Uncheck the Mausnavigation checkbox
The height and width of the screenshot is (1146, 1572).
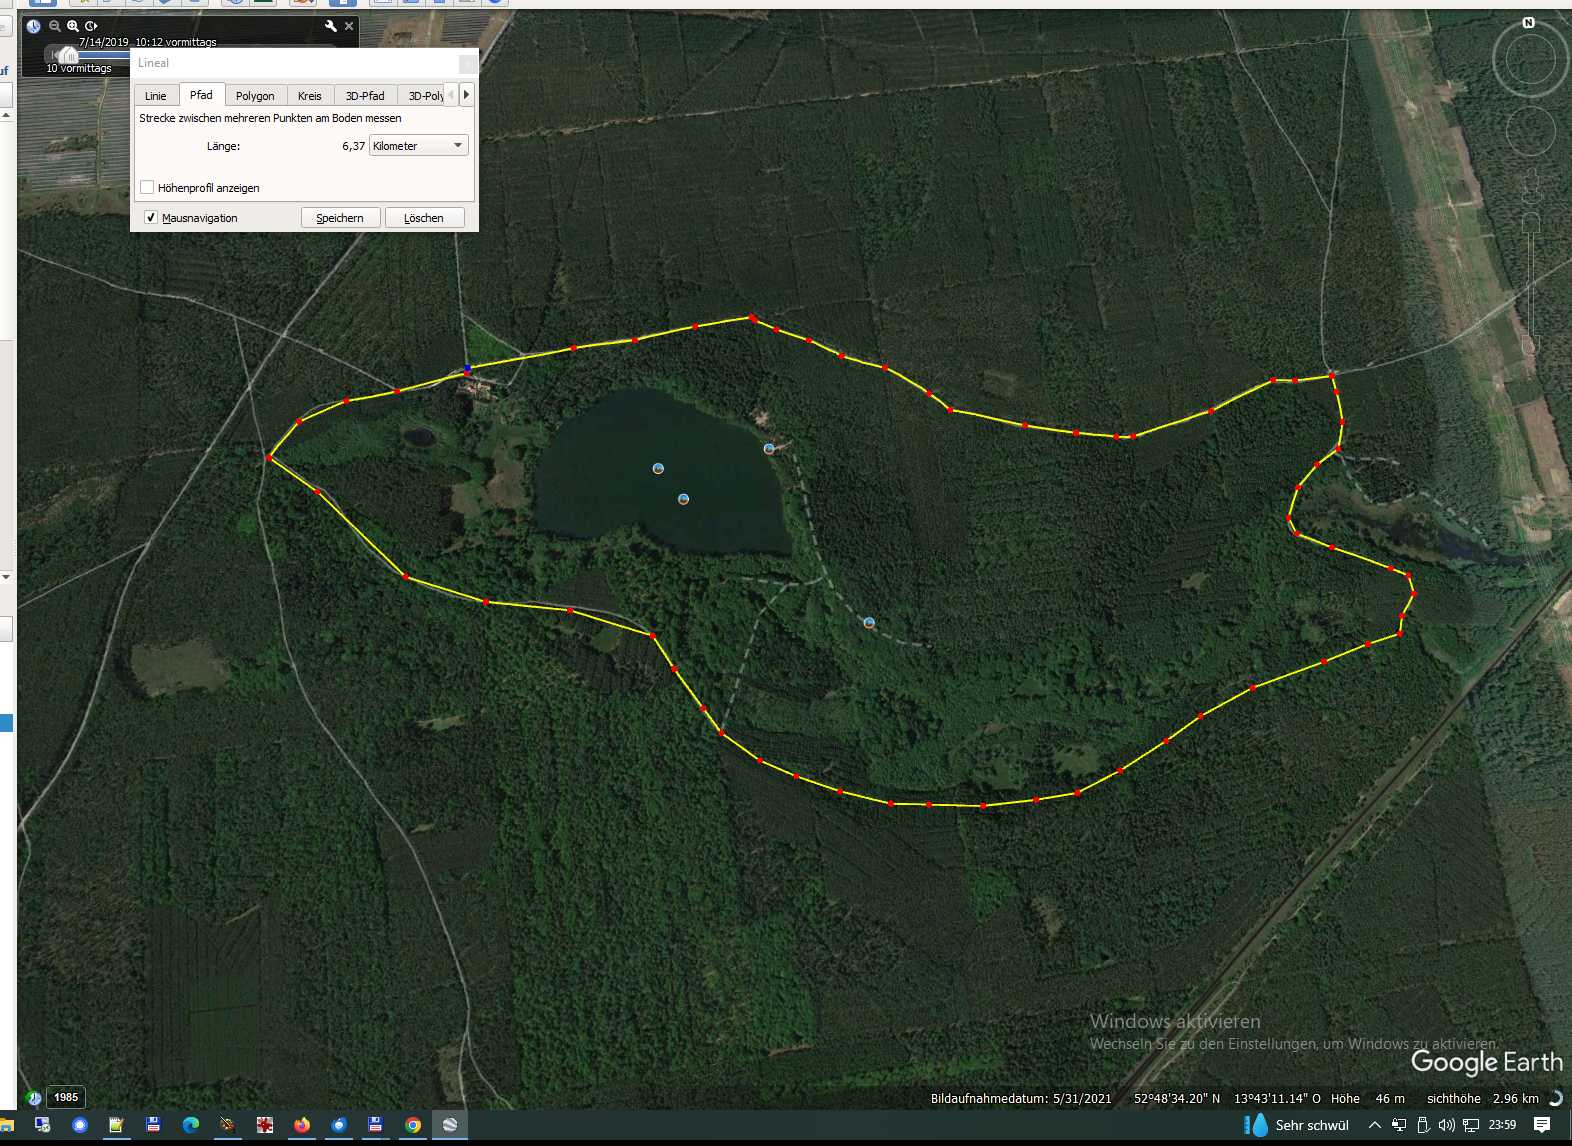click(151, 217)
